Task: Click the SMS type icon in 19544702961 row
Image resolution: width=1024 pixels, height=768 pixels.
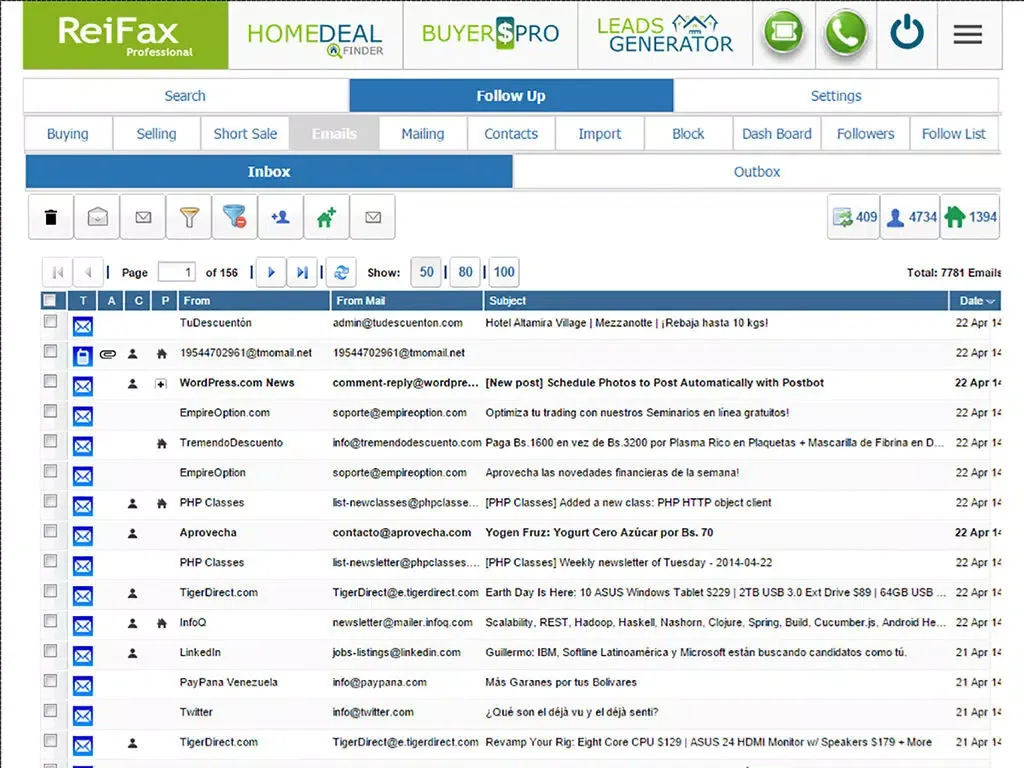Action: click(82, 356)
